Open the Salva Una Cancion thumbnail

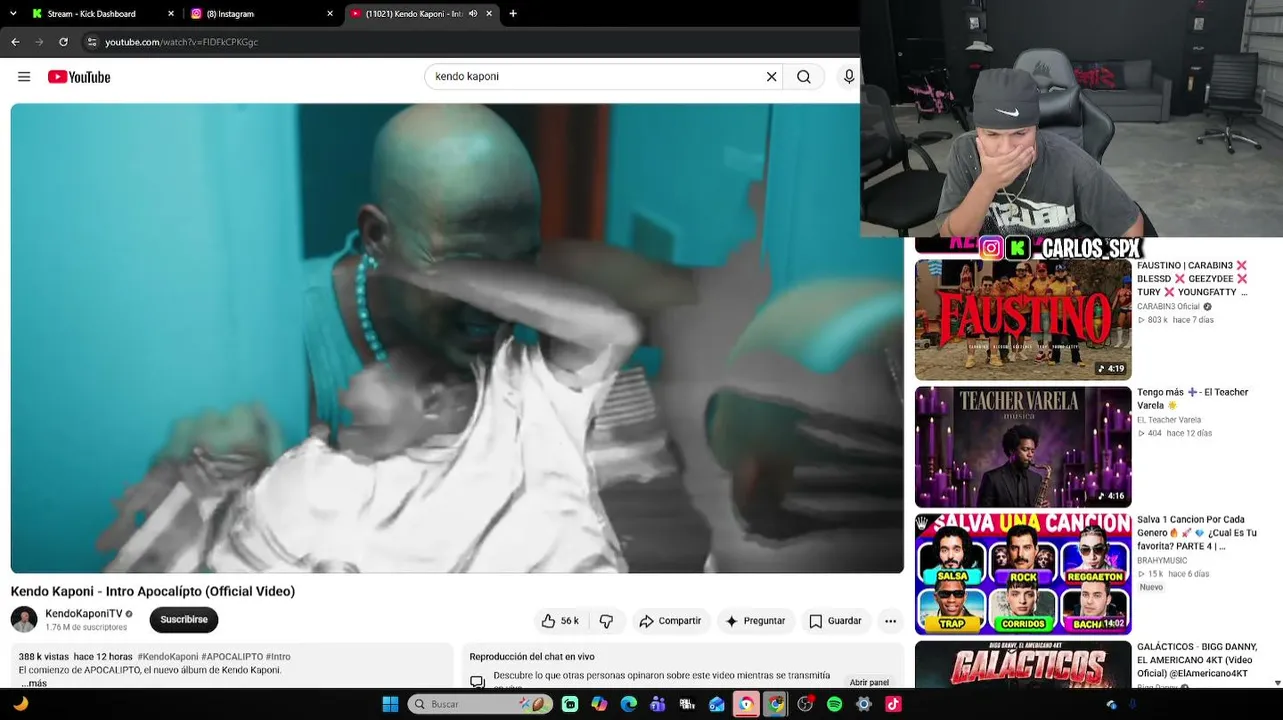coord(1023,574)
